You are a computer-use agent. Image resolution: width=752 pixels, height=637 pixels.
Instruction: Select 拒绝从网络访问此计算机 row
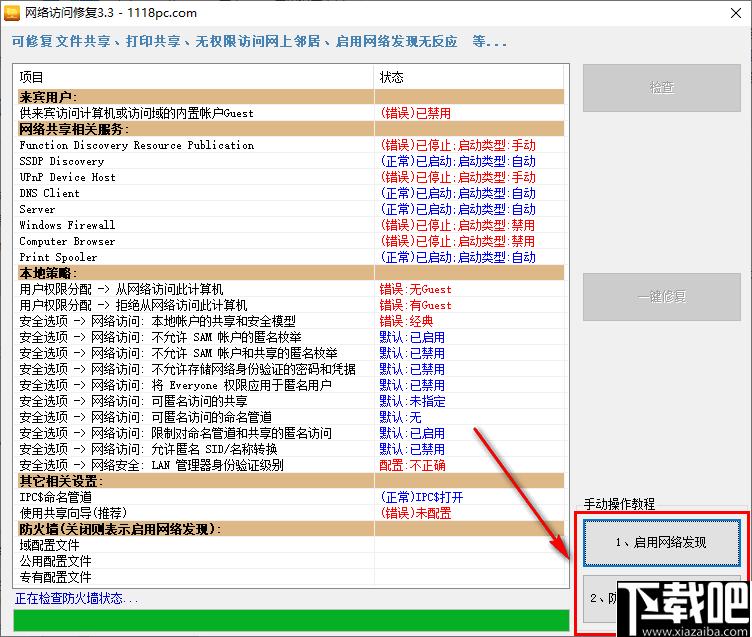[291, 305]
